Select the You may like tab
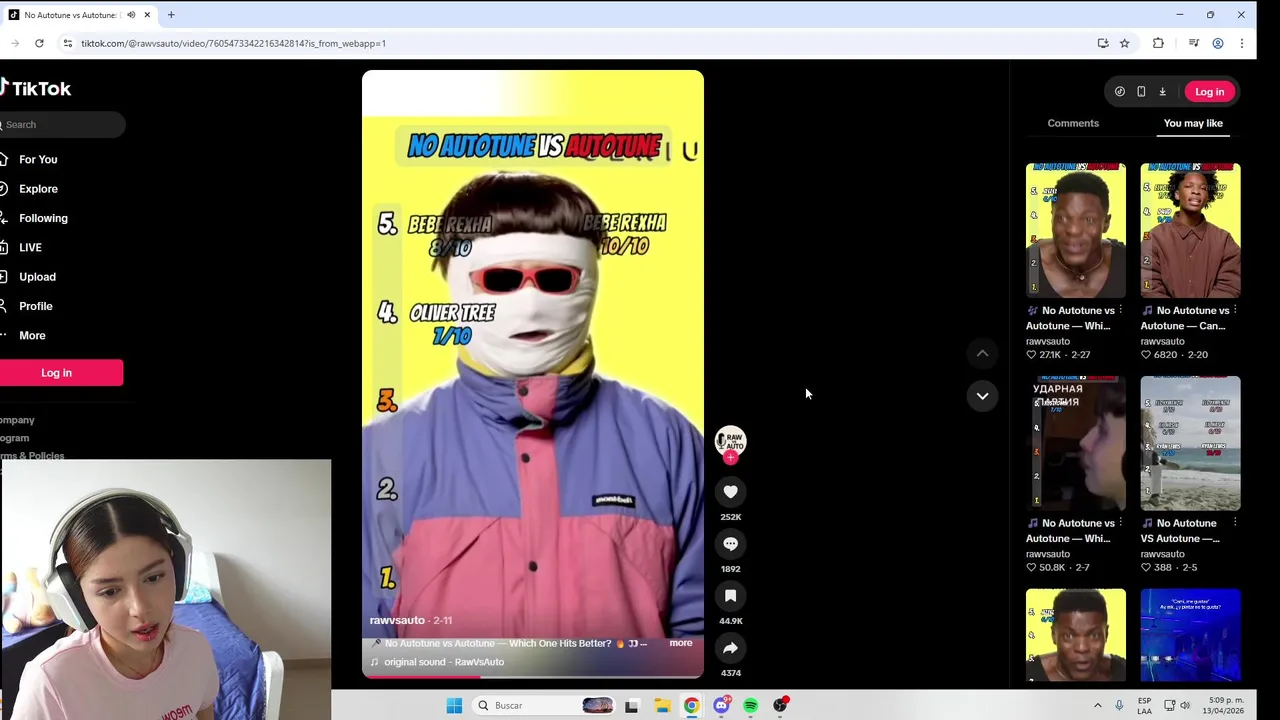 click(x=1193, y=123)
